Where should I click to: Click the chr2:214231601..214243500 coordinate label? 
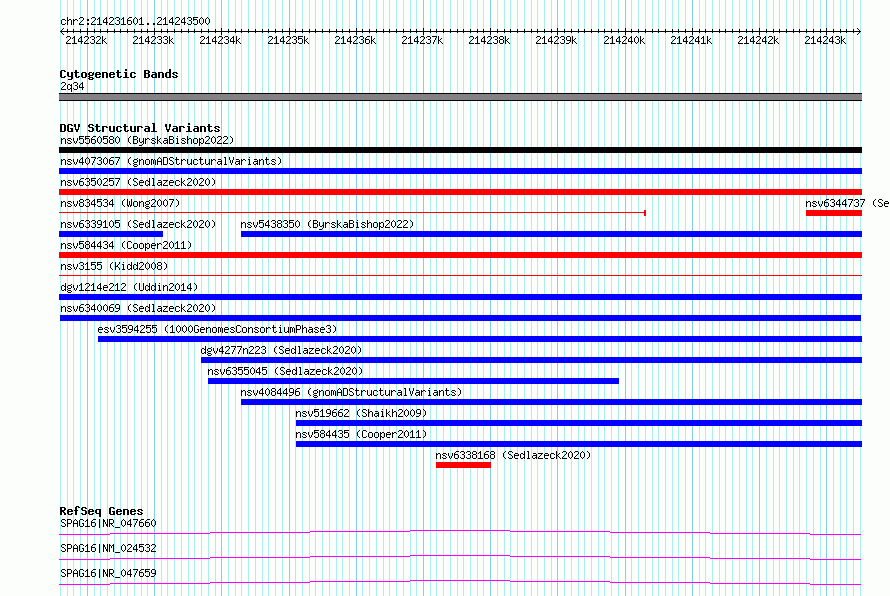point(135,21)
